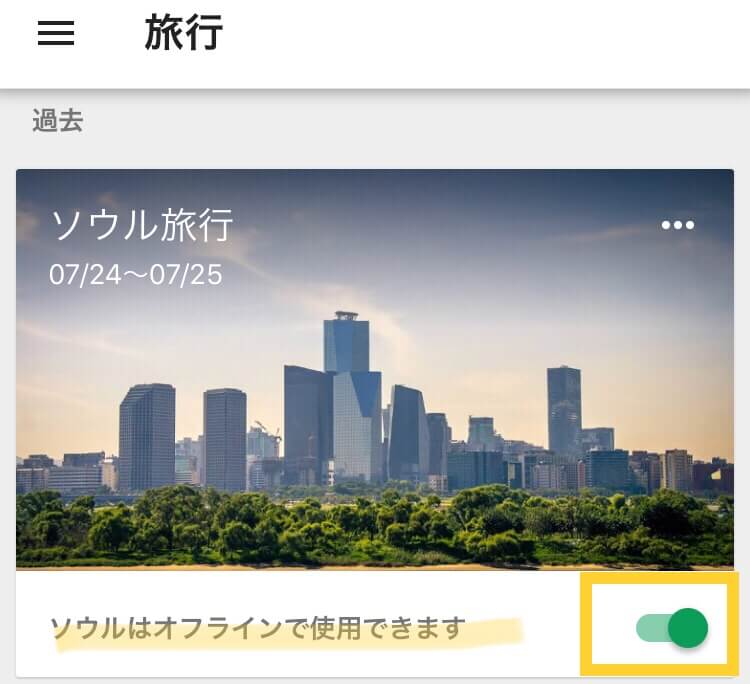Expand the side drawer via three-line icon
Screen dimensions: 750x684
point(56,33)
